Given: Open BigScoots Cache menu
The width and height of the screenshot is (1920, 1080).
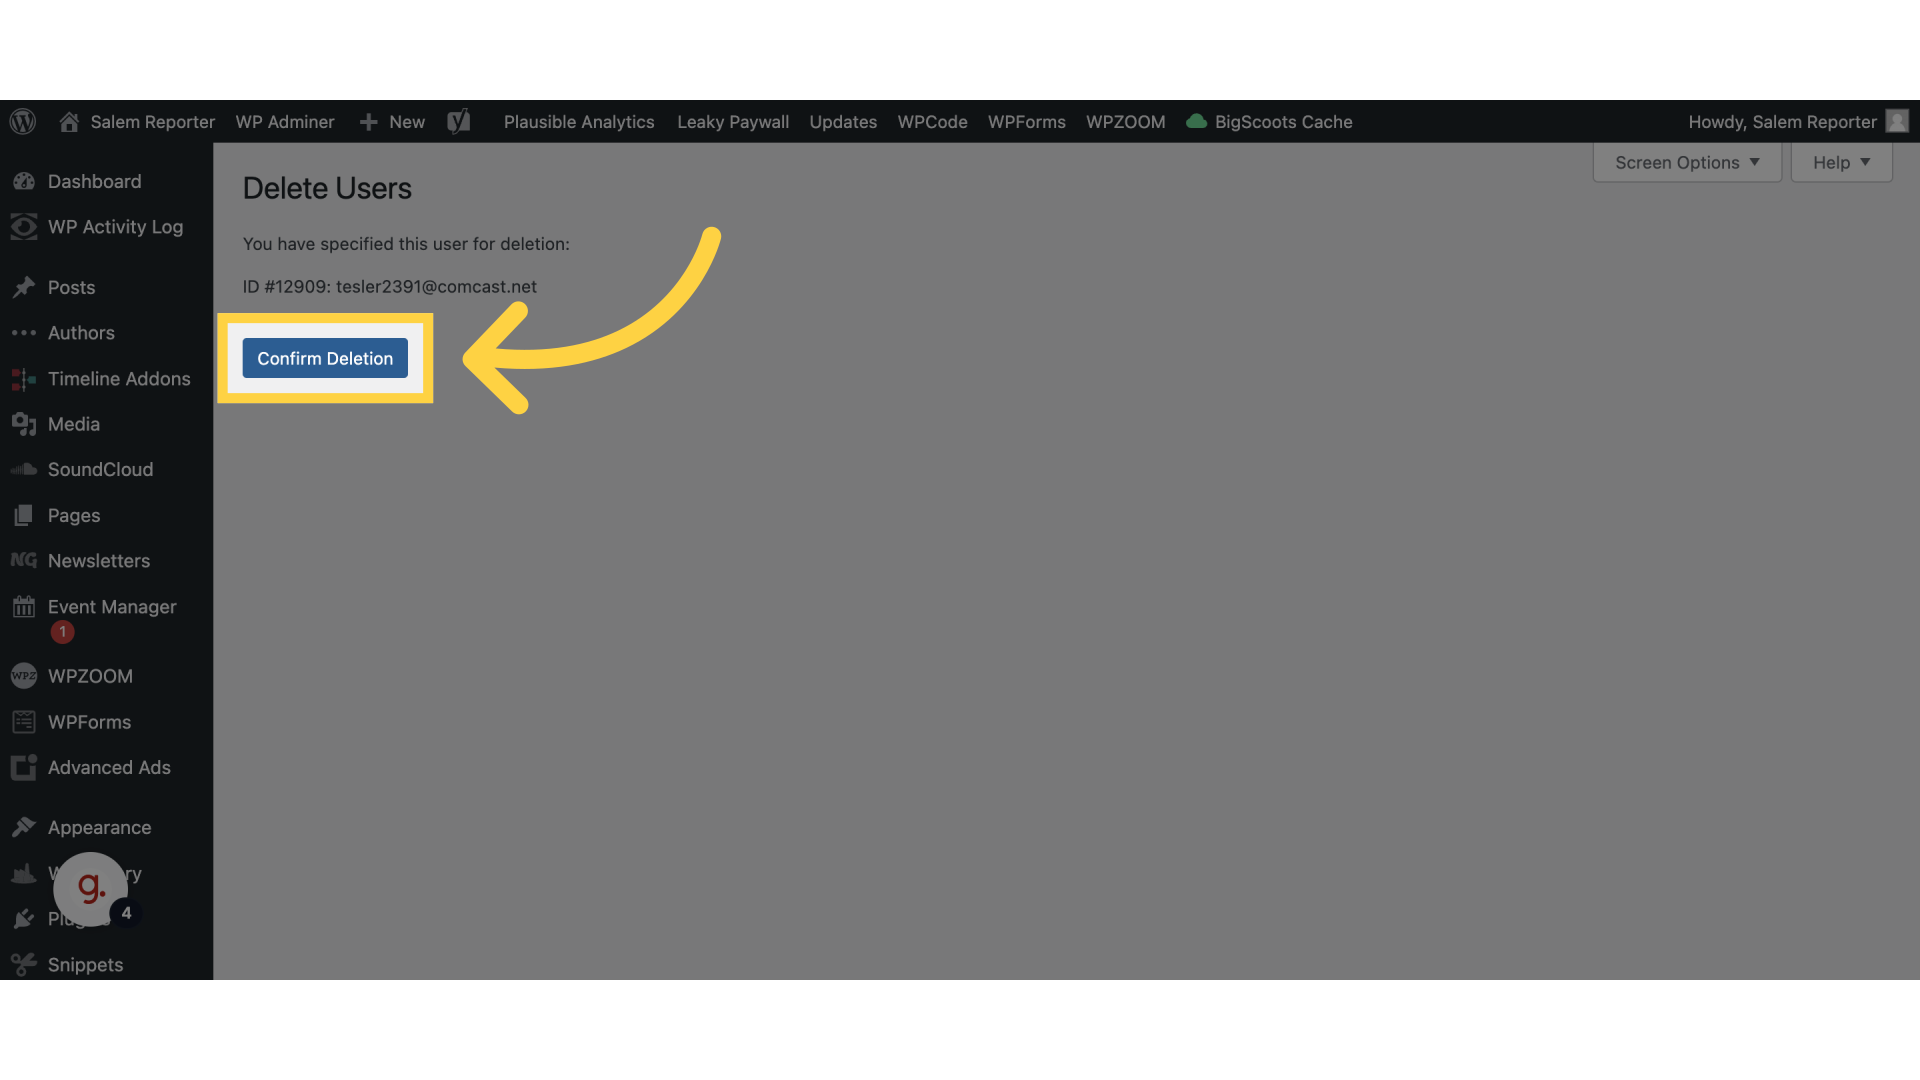Looking at the screenshot, I should point(1269,121).
